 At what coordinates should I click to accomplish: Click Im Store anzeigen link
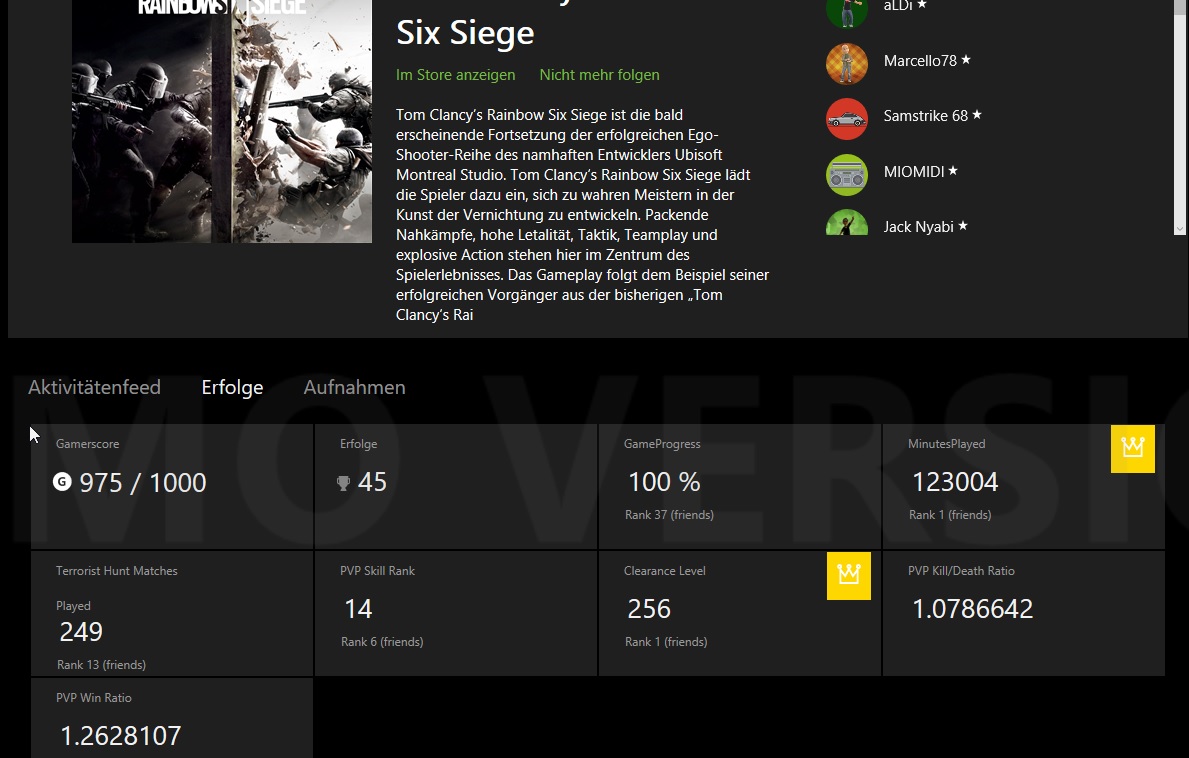(455, 75)
